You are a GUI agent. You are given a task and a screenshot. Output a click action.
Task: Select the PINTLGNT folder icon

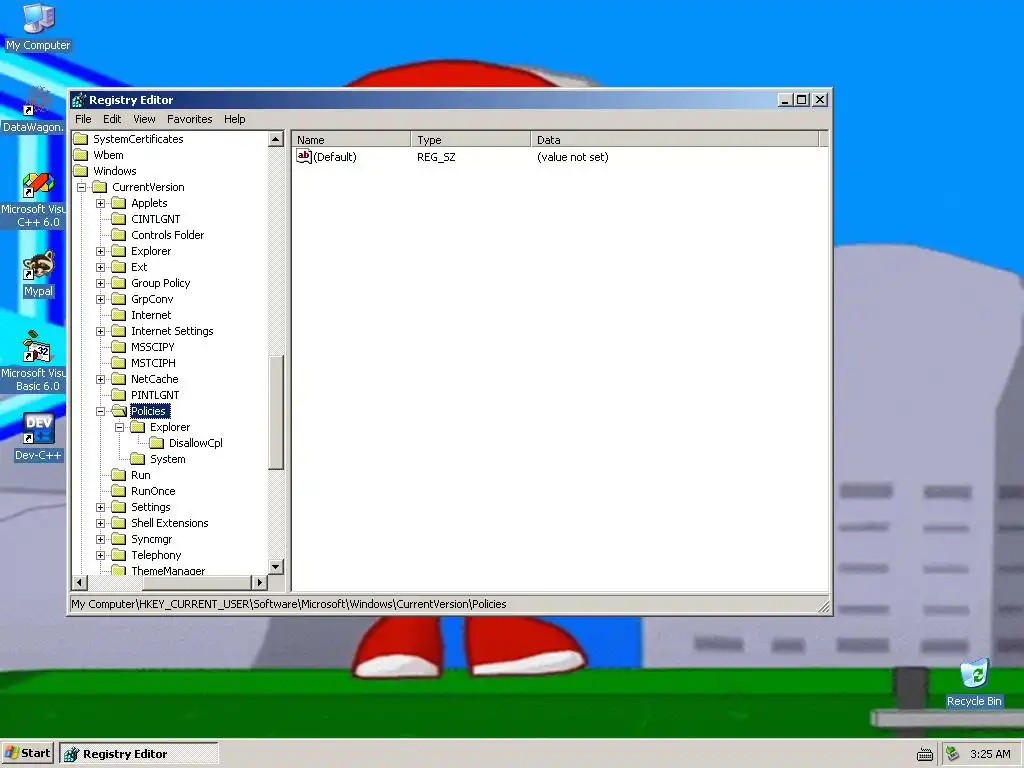[x=118, y=395]
